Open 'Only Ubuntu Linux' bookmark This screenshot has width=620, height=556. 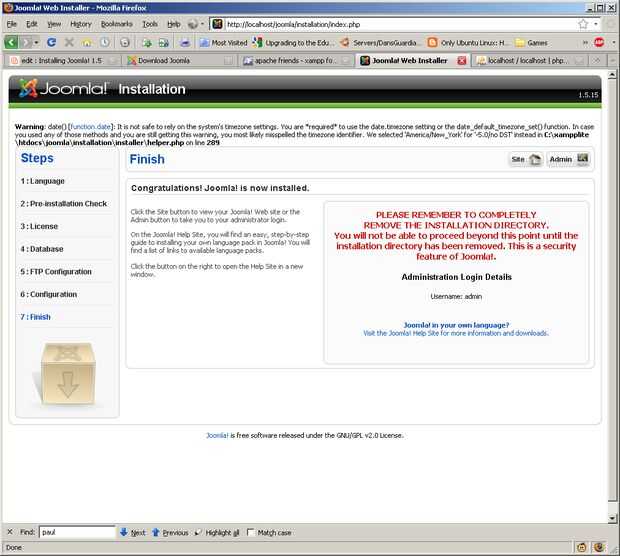click(x=468, y=43)
